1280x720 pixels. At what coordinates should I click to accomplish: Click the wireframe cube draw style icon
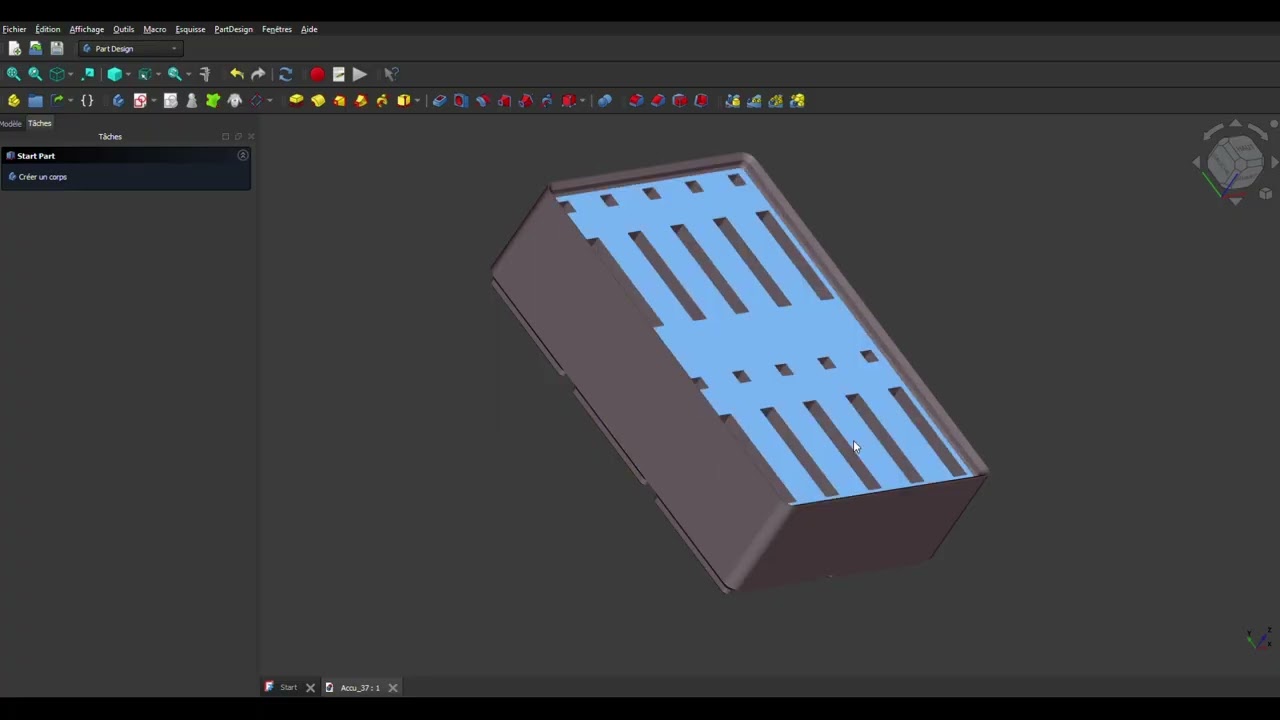point(57,74)
